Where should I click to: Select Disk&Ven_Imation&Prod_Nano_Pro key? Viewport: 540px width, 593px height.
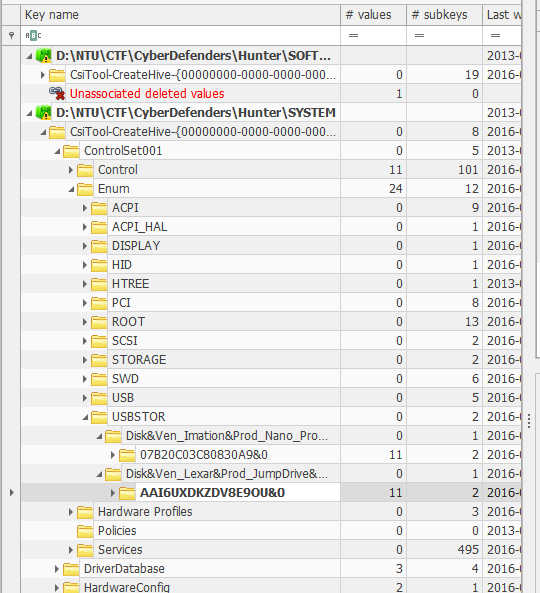click(x=227, y=436)
